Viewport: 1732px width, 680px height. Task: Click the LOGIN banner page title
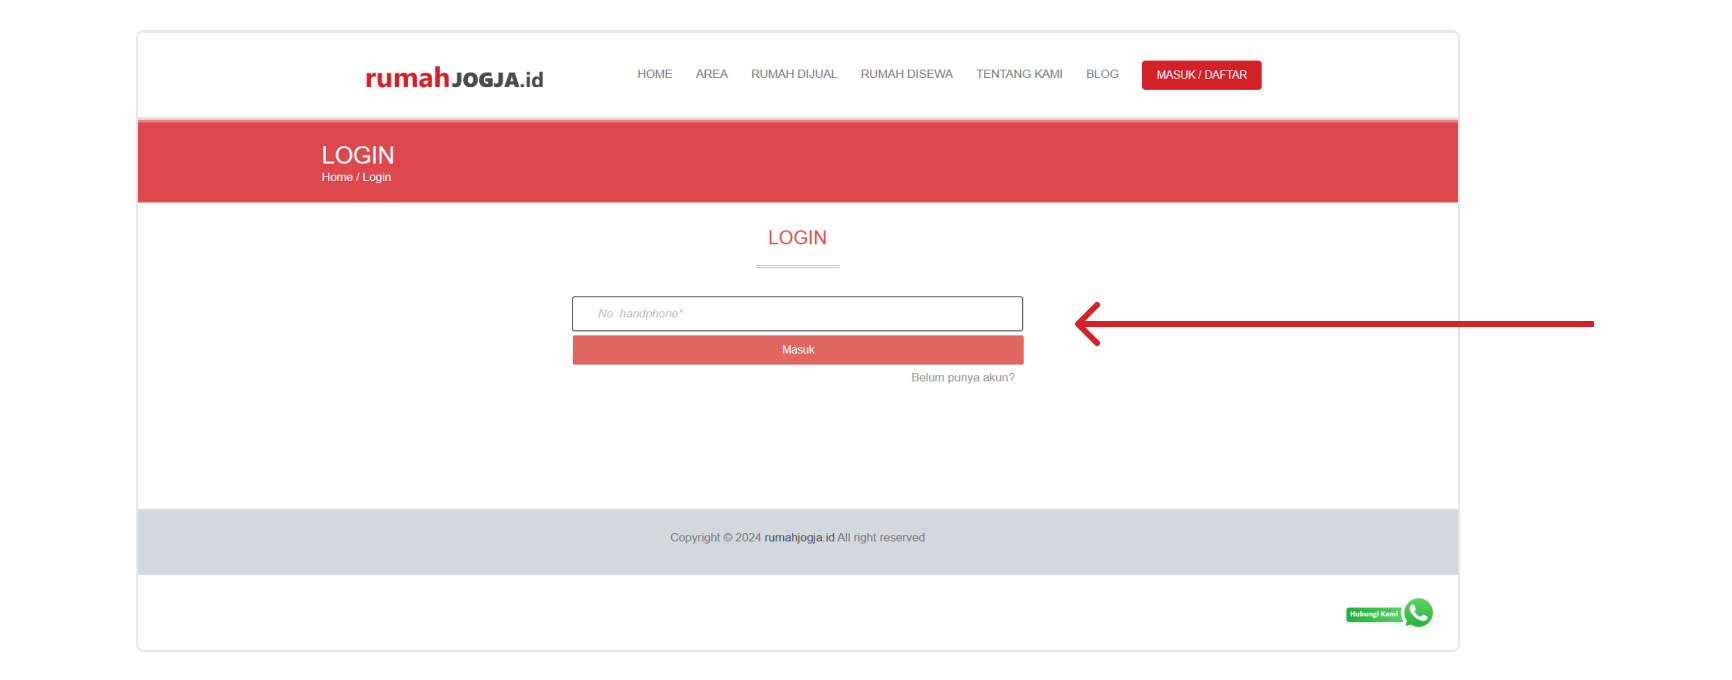pos(358,155)
